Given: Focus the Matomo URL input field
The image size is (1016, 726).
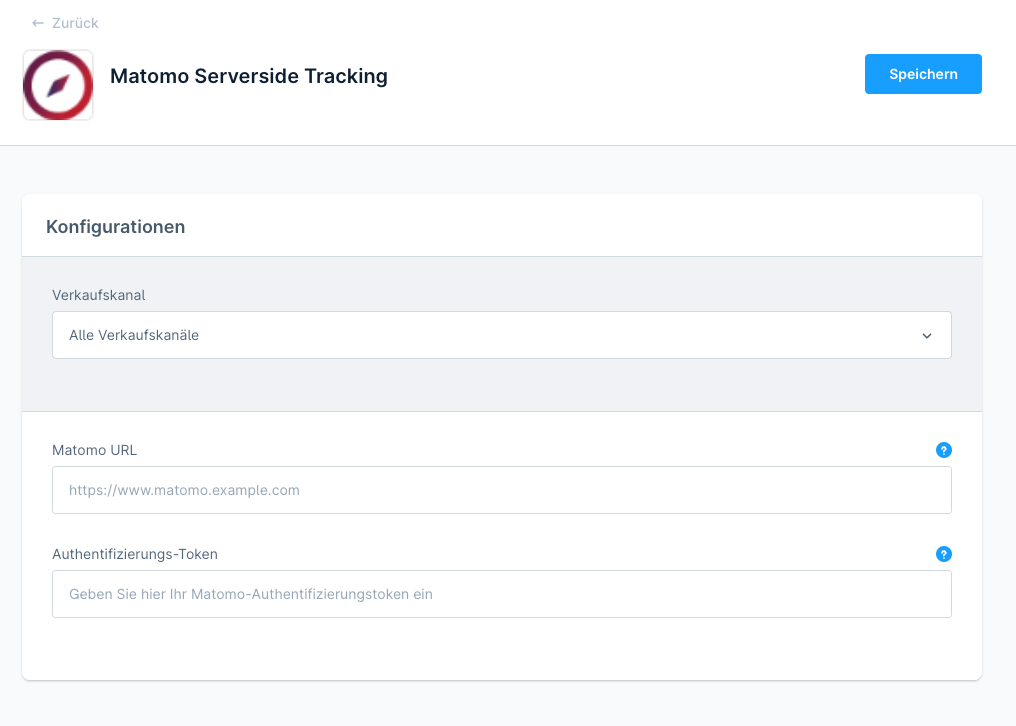Looking at the screenshot, I should [502, 490].
